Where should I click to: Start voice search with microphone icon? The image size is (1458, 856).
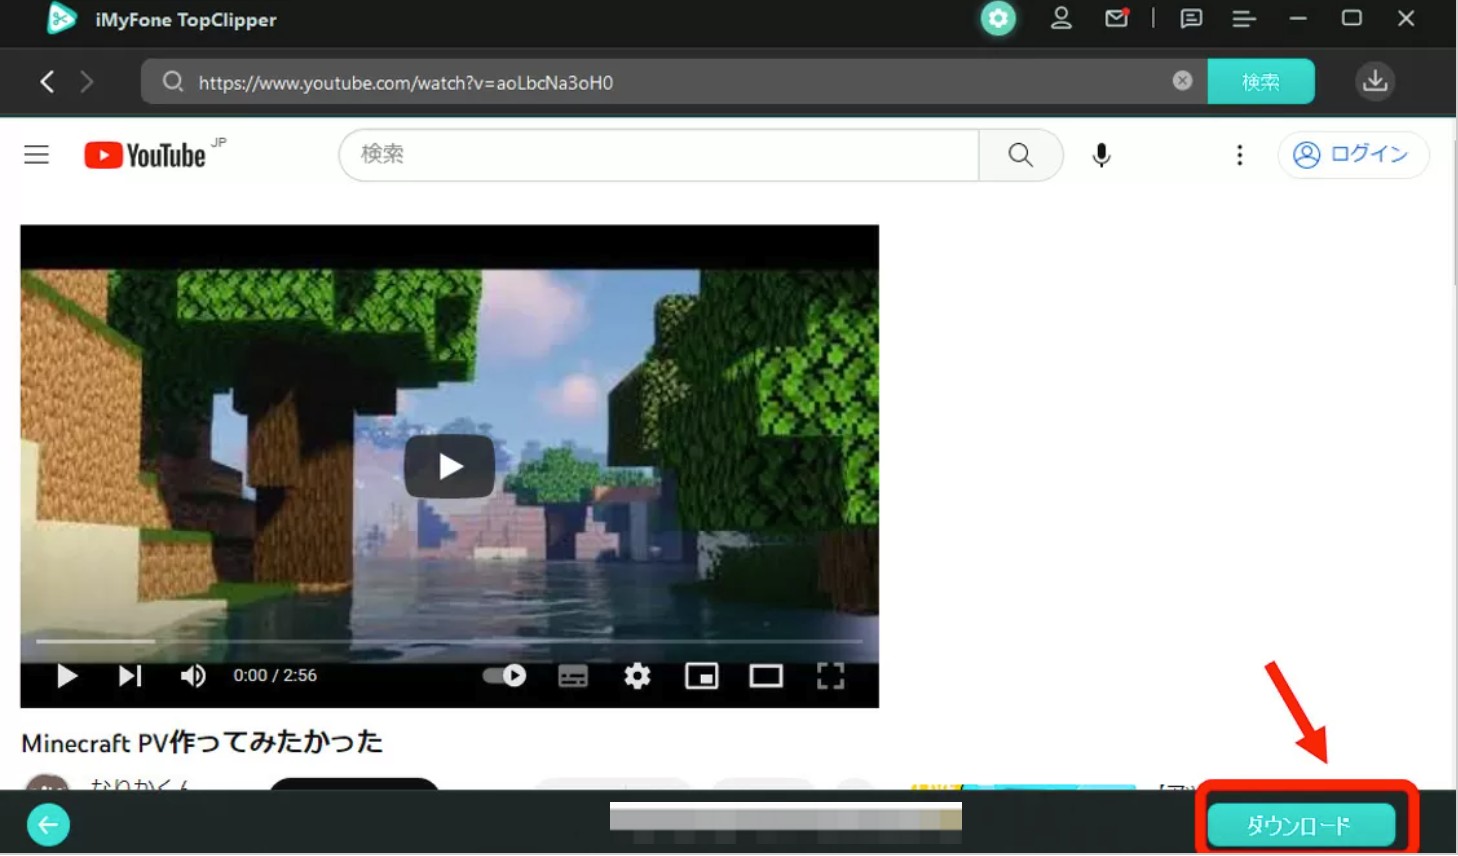pyautogui.click(x=1101, y=154)
